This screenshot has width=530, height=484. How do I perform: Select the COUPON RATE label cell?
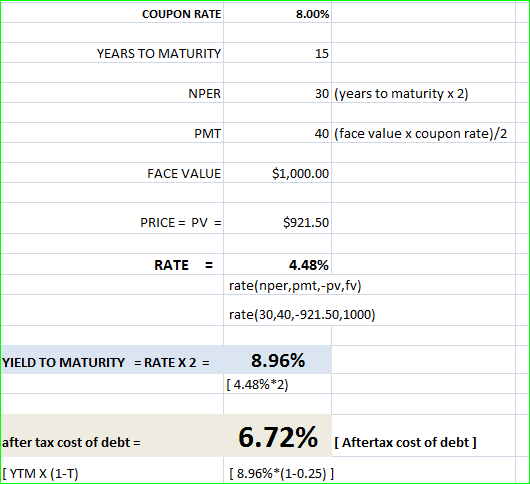click(182, 14)
